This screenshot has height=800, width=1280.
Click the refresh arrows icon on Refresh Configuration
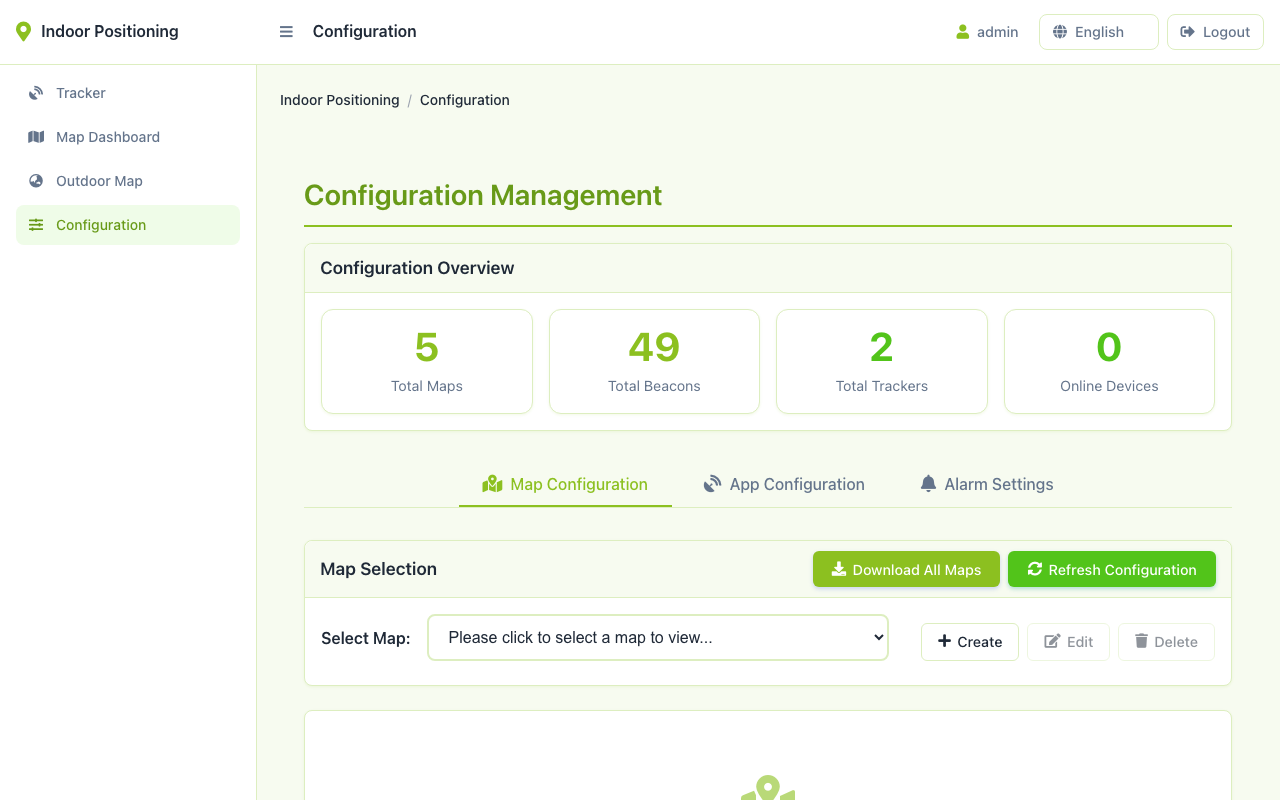[1035, 569]
